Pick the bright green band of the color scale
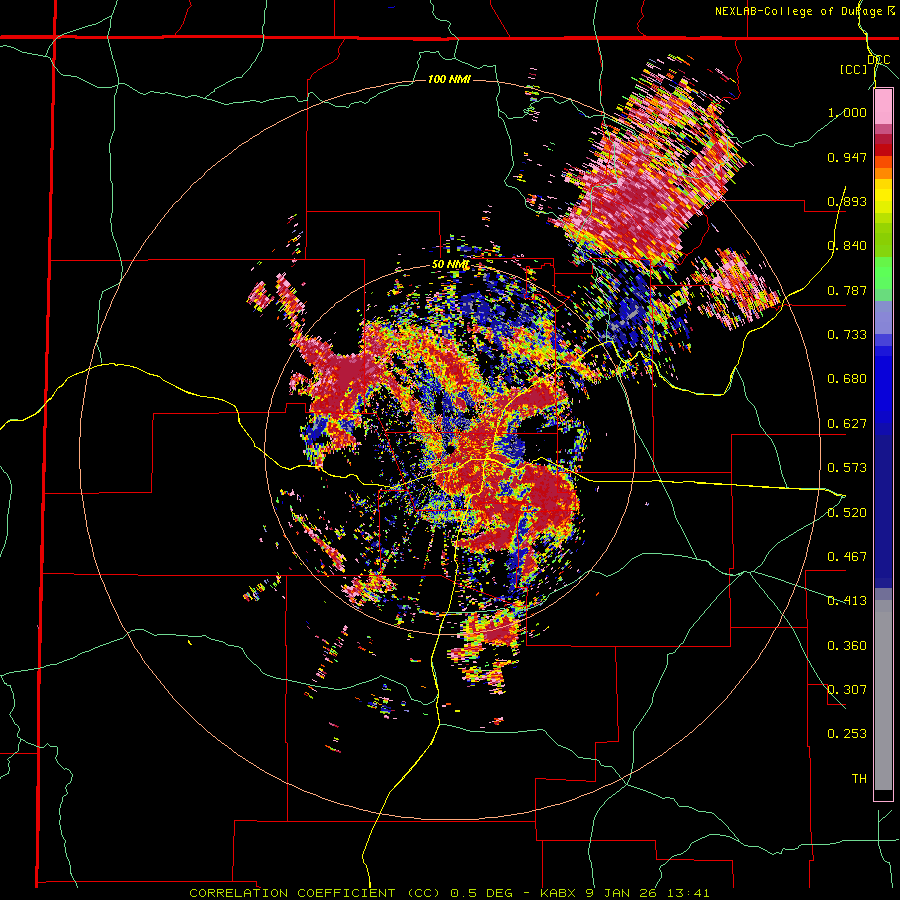Screen dimensions: 900x900 883,272
